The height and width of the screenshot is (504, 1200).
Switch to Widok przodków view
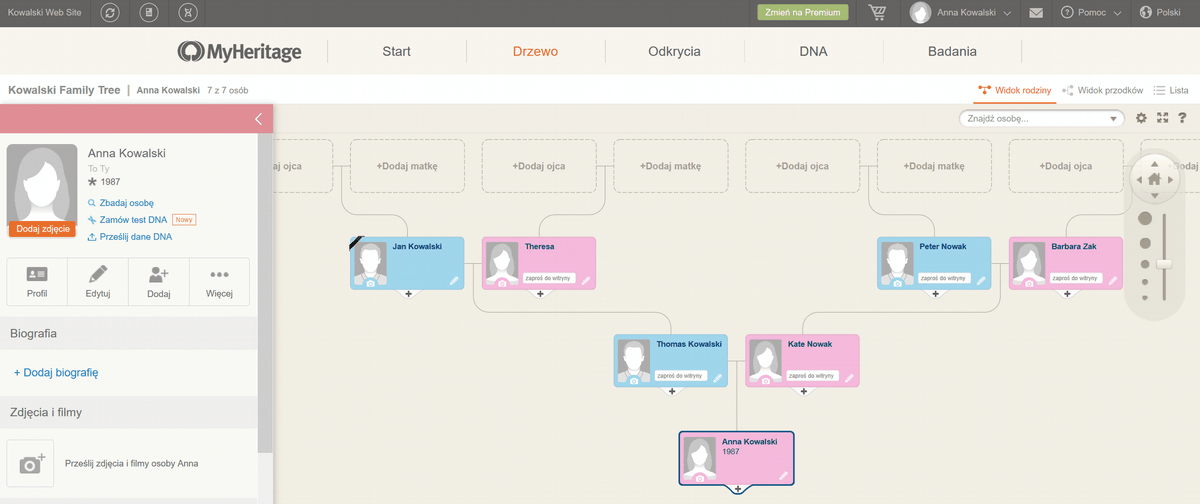1102,90
